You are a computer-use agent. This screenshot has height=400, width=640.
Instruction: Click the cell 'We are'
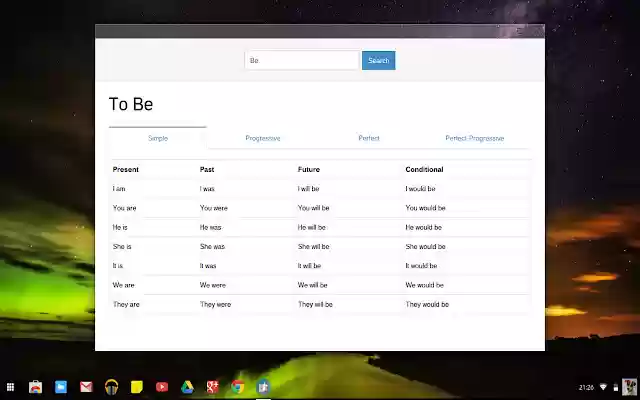(123, 285)
